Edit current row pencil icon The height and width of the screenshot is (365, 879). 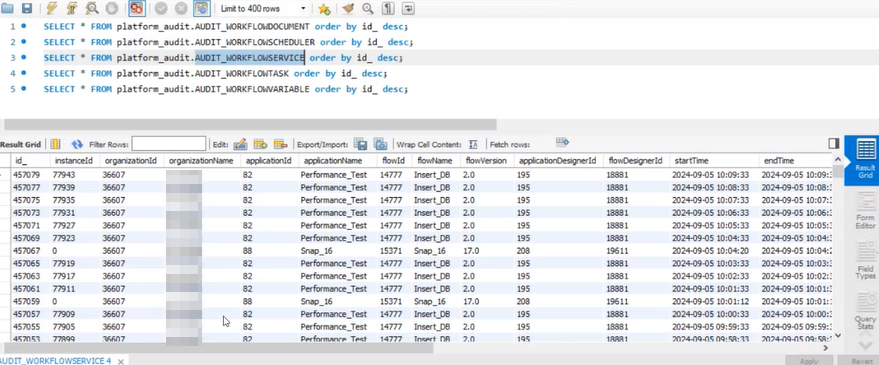[240, 144]
